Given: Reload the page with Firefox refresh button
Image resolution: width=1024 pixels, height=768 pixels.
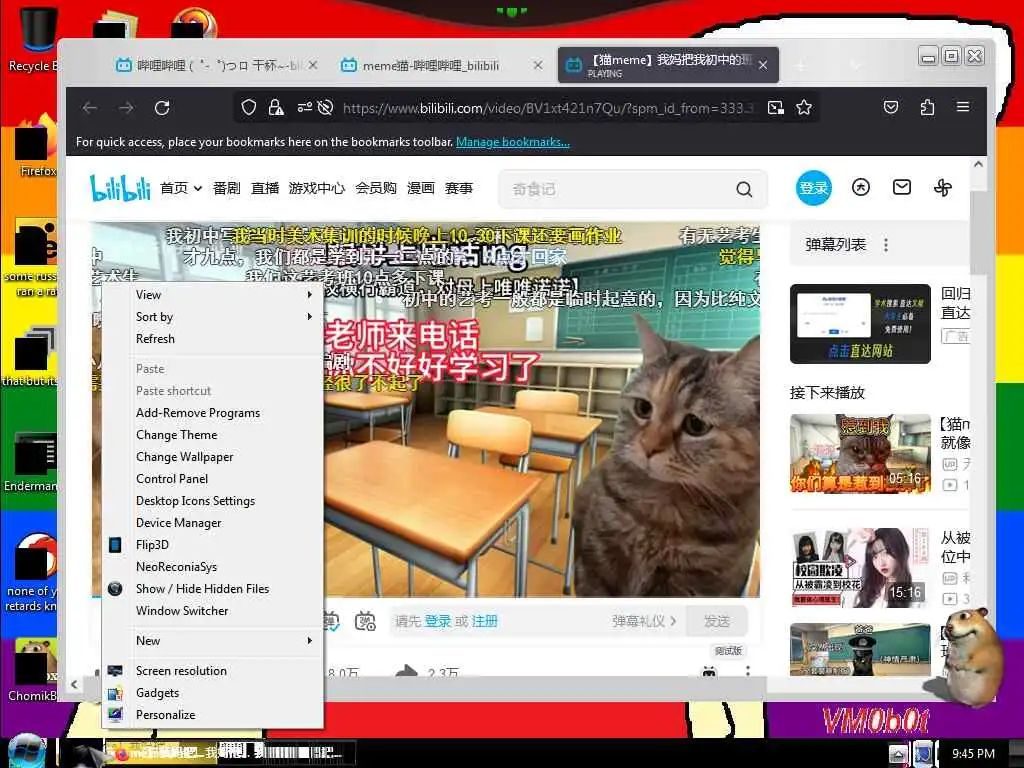Looking at the screenshot, I should (x=162, y=108).
